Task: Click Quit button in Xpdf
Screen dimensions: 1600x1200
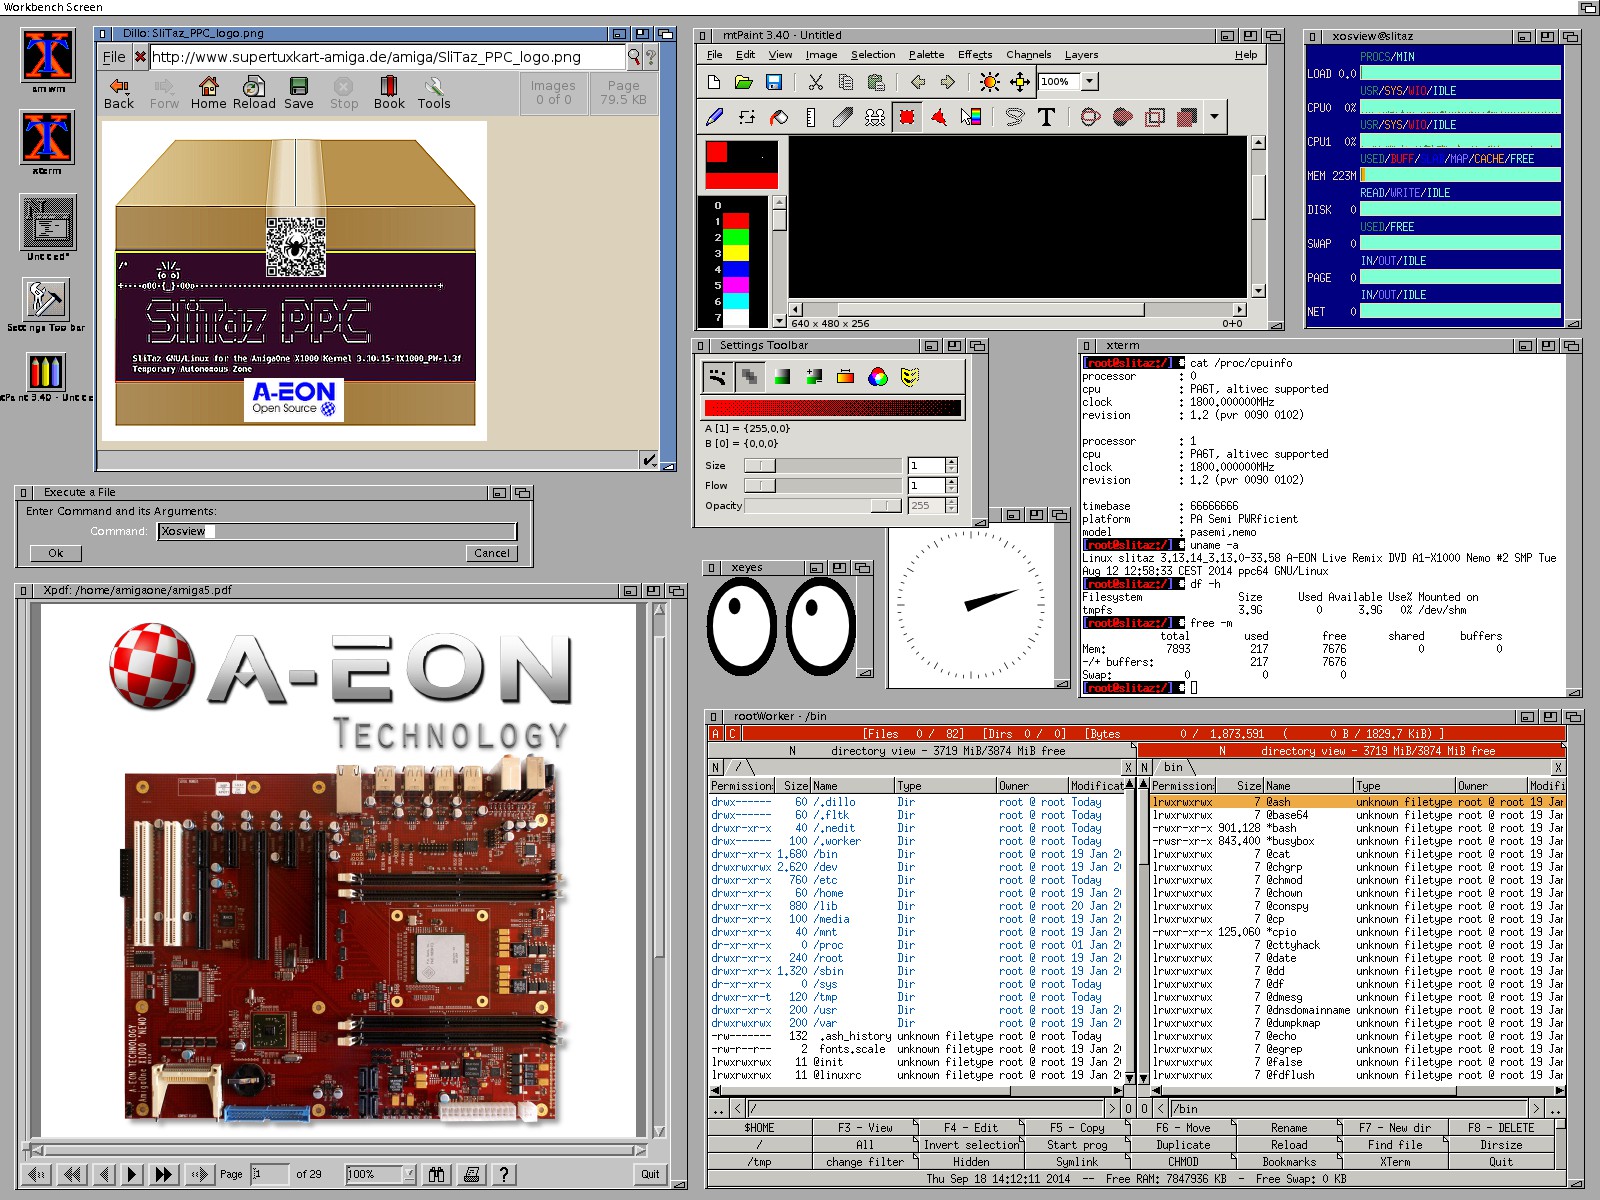Action: click(x=650, y=1174)
